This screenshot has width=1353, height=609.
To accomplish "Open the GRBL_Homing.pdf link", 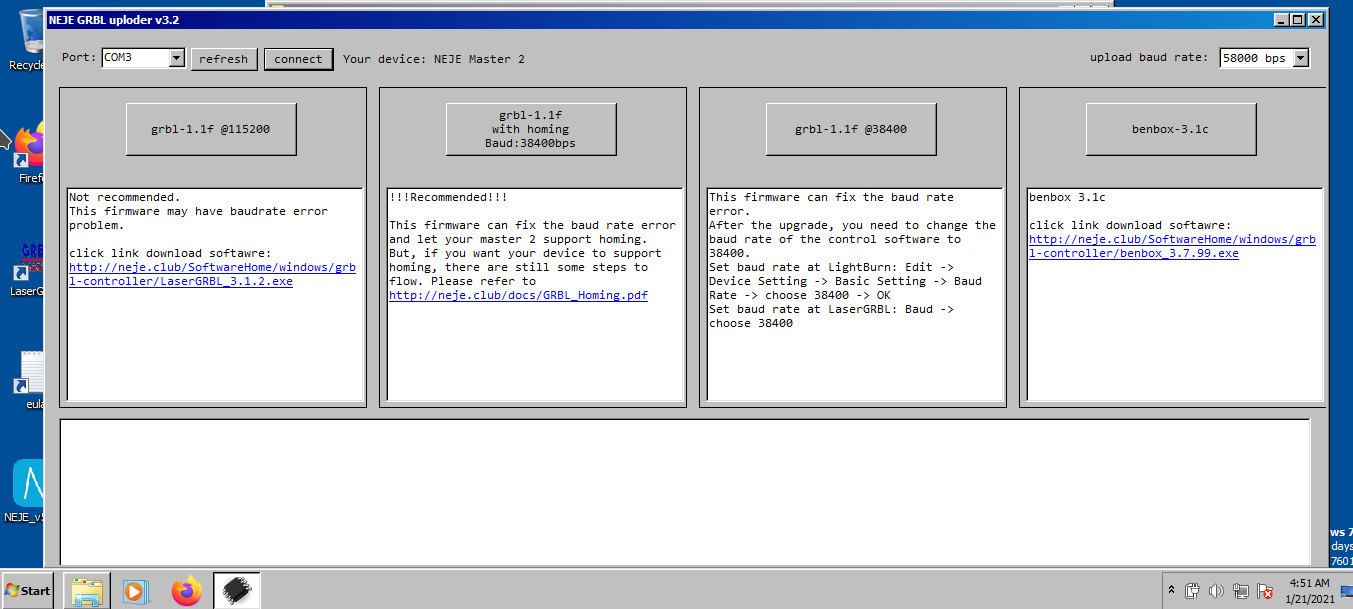I will 518,295.
